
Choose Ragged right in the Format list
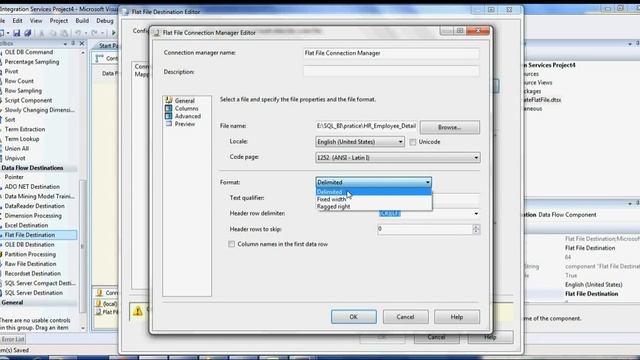(x=373, y=207)
